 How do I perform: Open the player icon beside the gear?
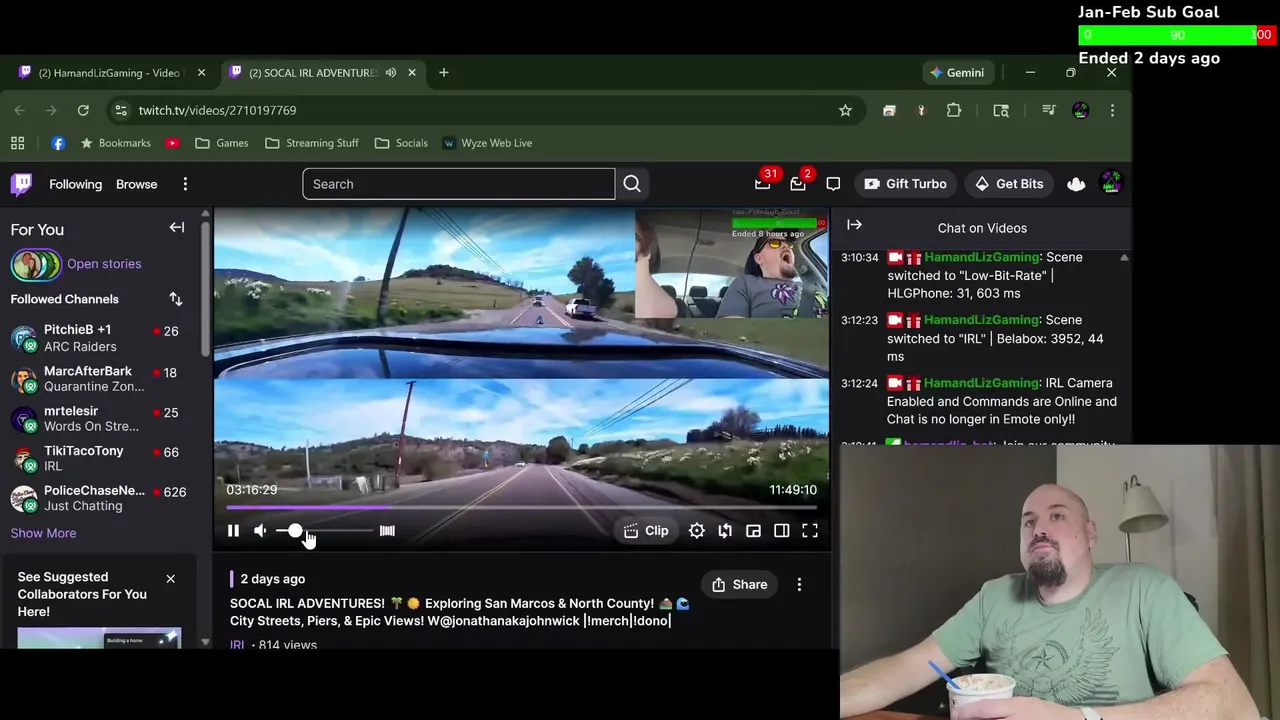pos(725,531)
